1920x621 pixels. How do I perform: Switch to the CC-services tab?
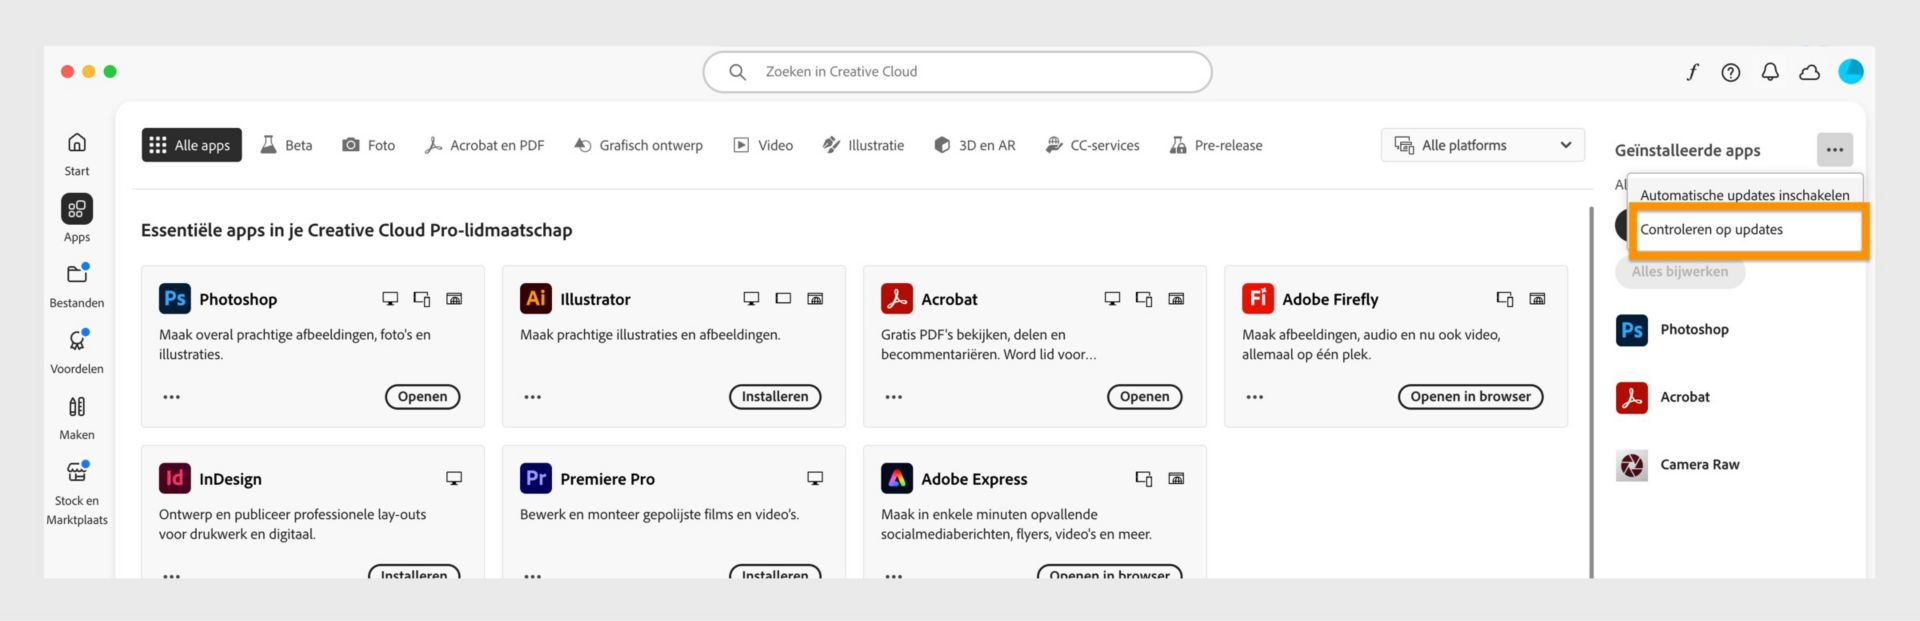[x=1093, y=145]
